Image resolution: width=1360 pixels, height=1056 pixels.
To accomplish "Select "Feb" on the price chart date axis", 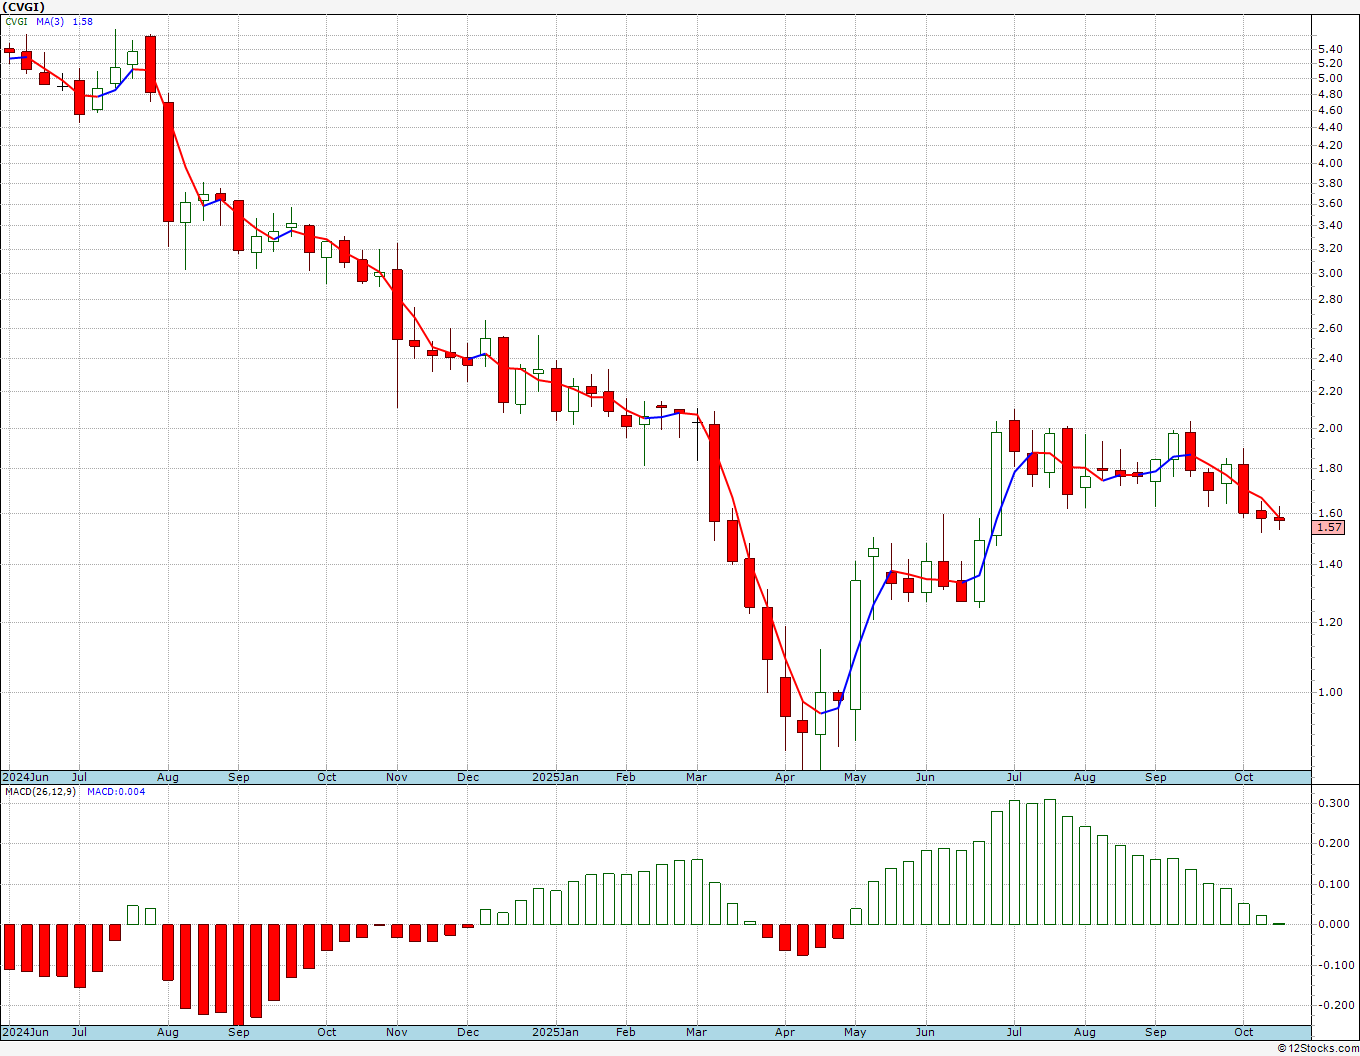I will (x=626, y=777).
